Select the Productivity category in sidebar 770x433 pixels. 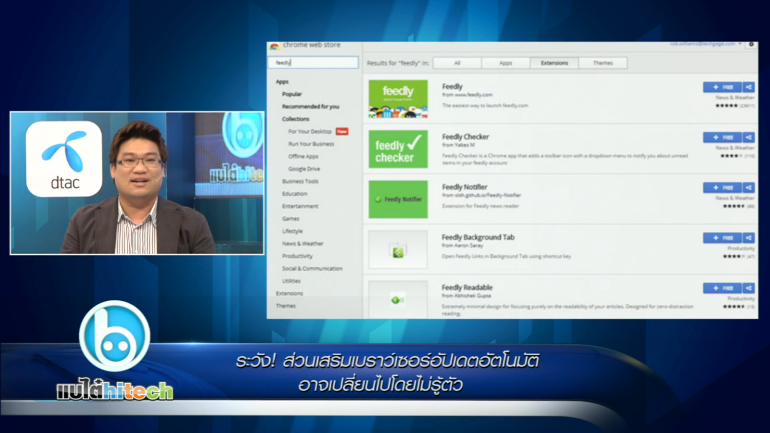[x=297, y=256]
